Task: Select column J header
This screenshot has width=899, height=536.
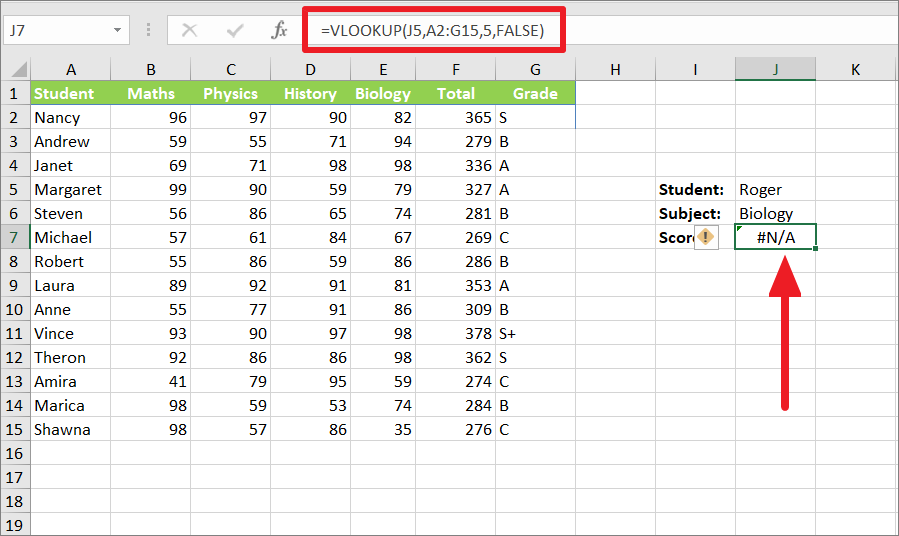Action: (775, 69)
